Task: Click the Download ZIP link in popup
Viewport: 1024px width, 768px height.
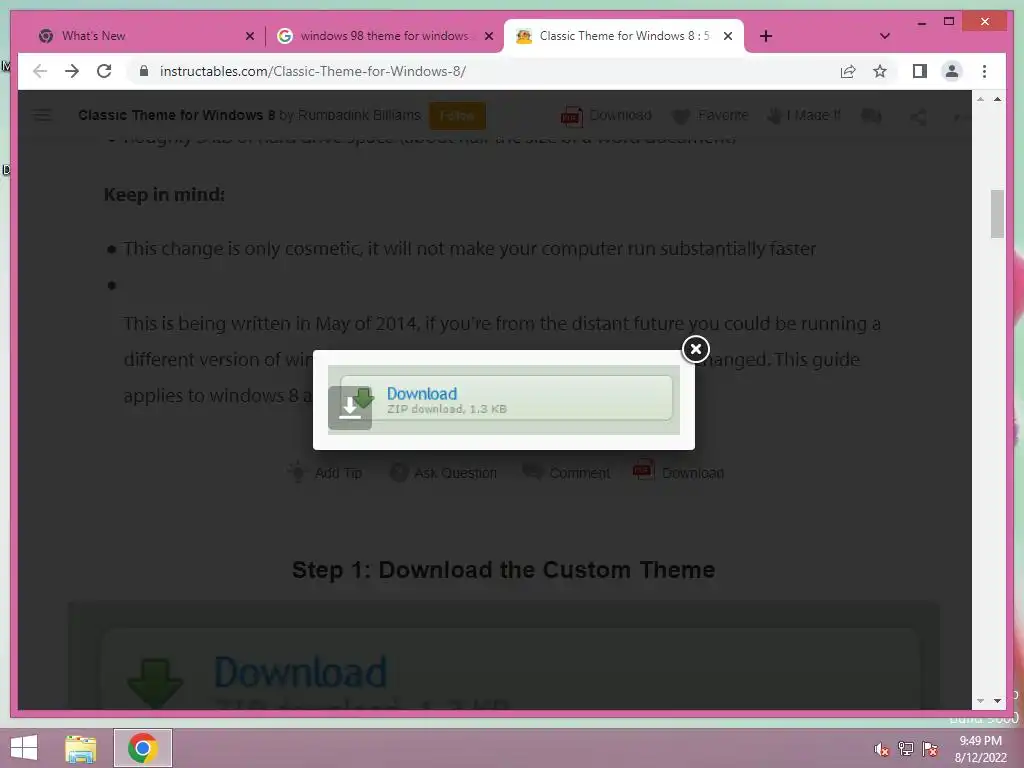Action: pyautogui.click(x=422, y=394)
